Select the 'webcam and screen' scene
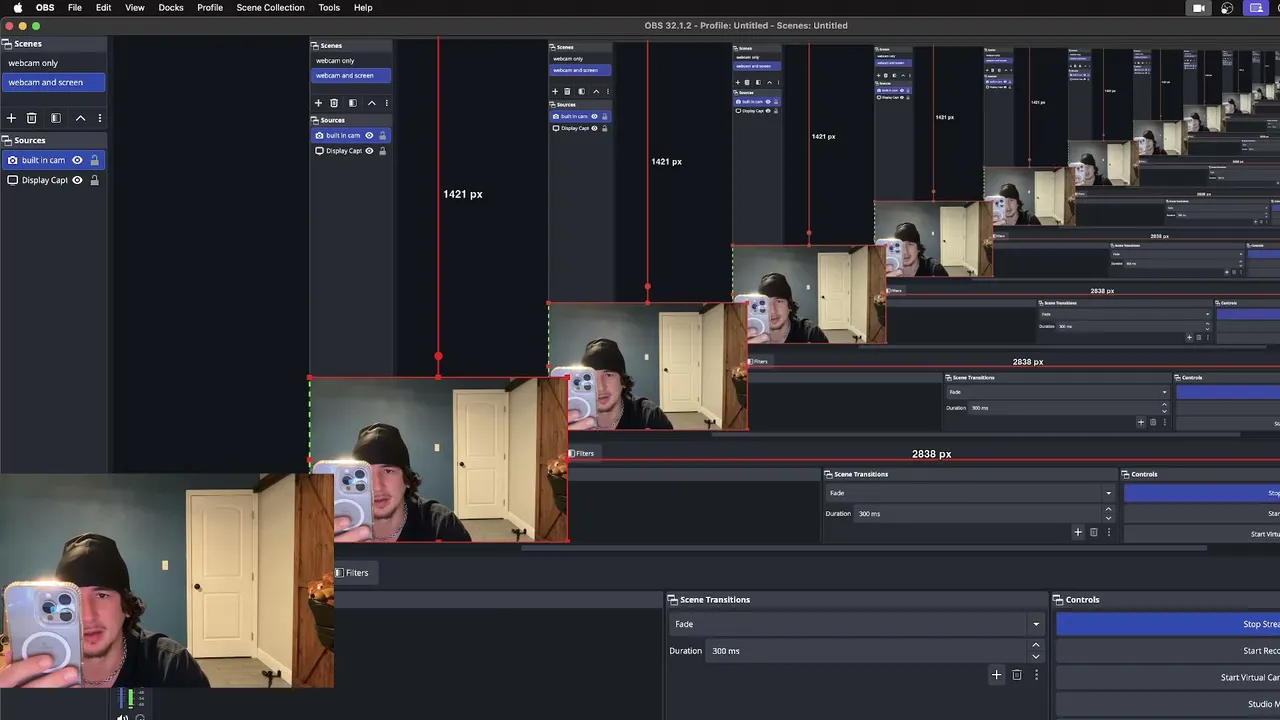 [53, 82]
